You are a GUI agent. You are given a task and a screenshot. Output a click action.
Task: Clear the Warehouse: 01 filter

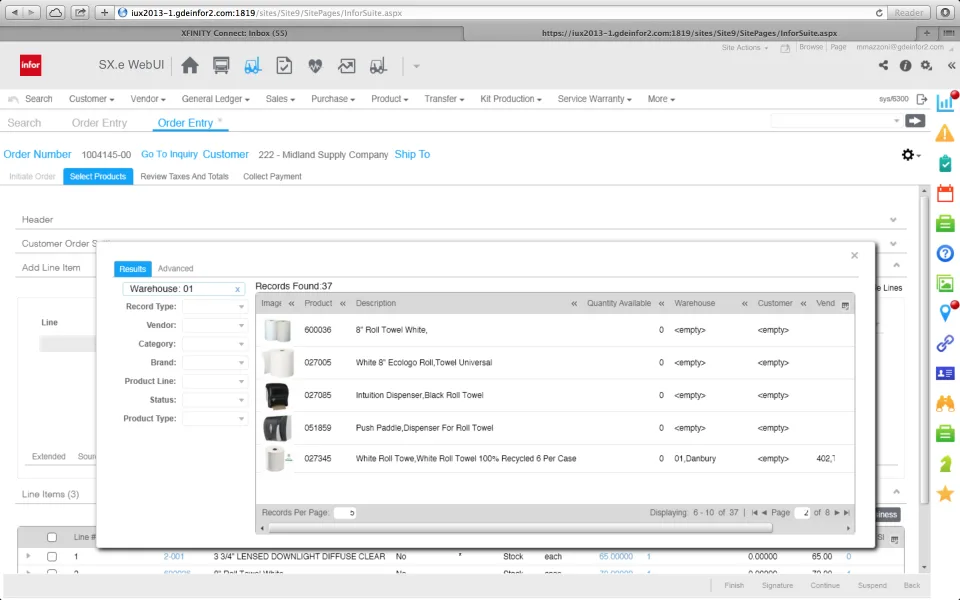[x=238, y=289]
